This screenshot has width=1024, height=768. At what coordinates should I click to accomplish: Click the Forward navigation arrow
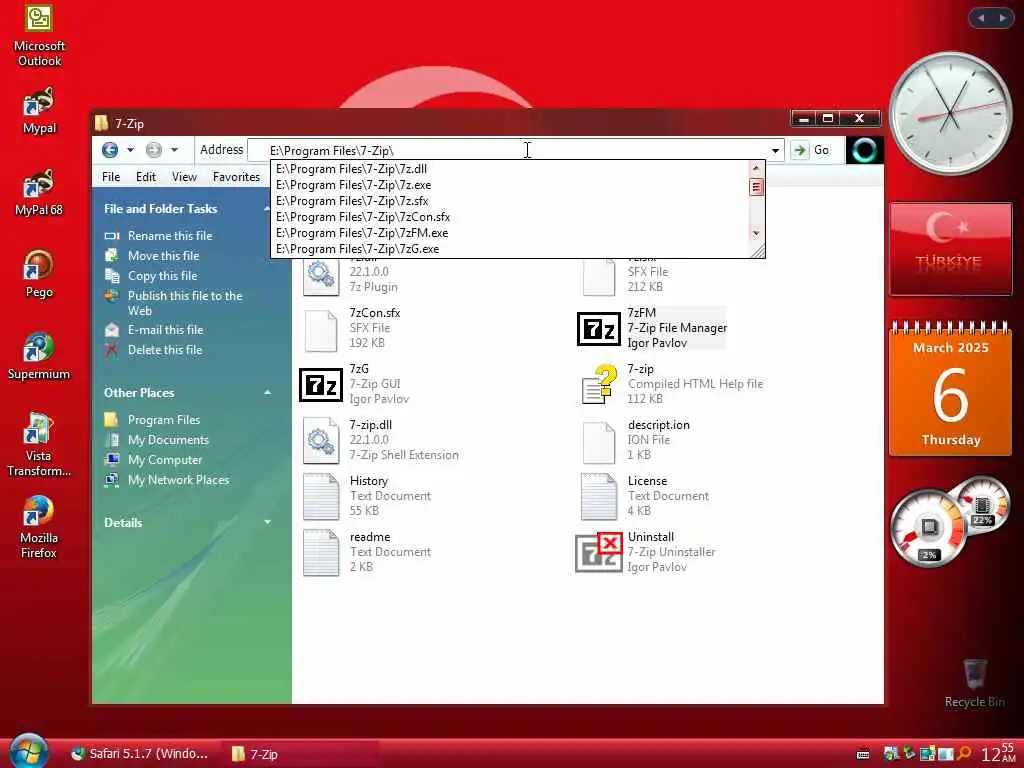click(153, 150)
